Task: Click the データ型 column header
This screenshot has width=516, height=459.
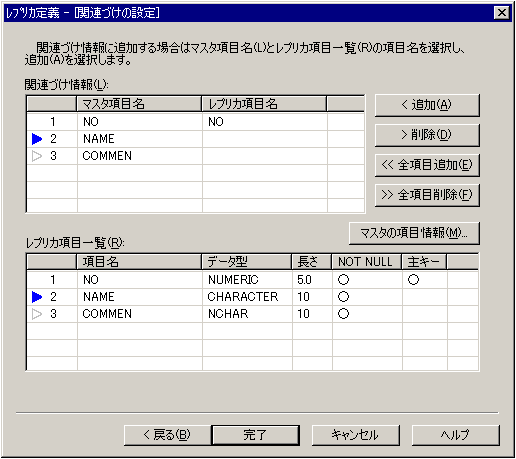Action: tap(247, 262)
